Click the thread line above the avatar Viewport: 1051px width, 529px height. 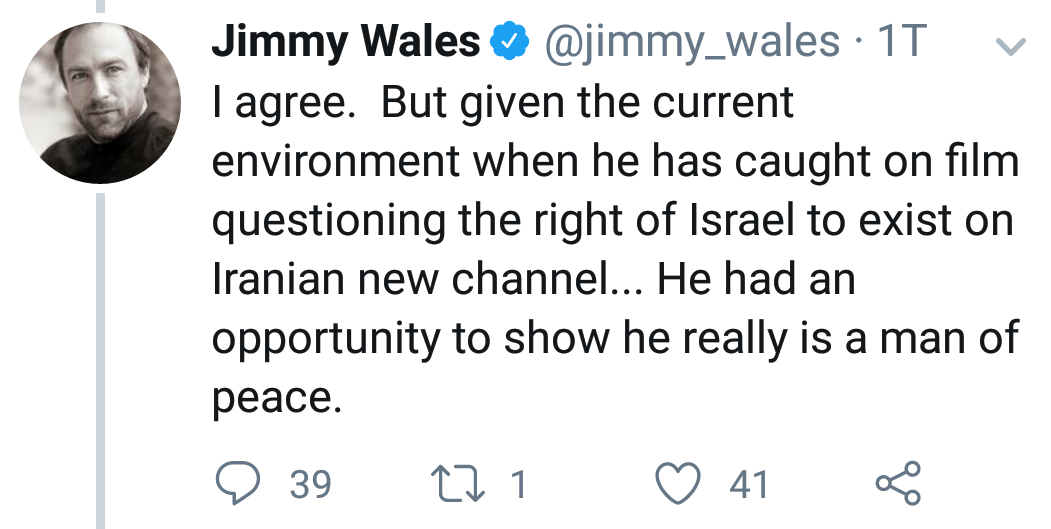pyautogui.click(x=100, y=7)
